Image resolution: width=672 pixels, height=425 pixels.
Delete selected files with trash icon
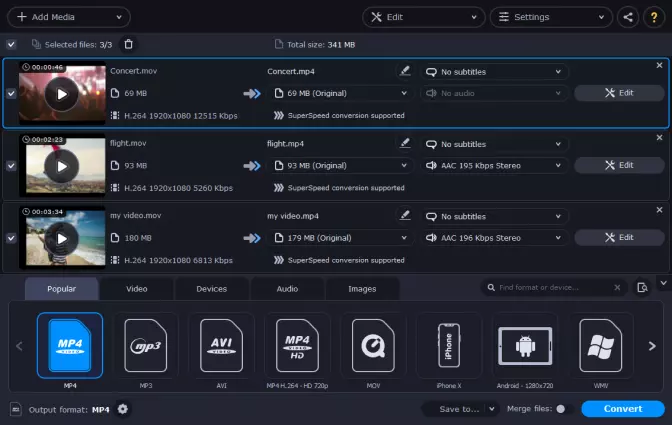coord(128,44)
